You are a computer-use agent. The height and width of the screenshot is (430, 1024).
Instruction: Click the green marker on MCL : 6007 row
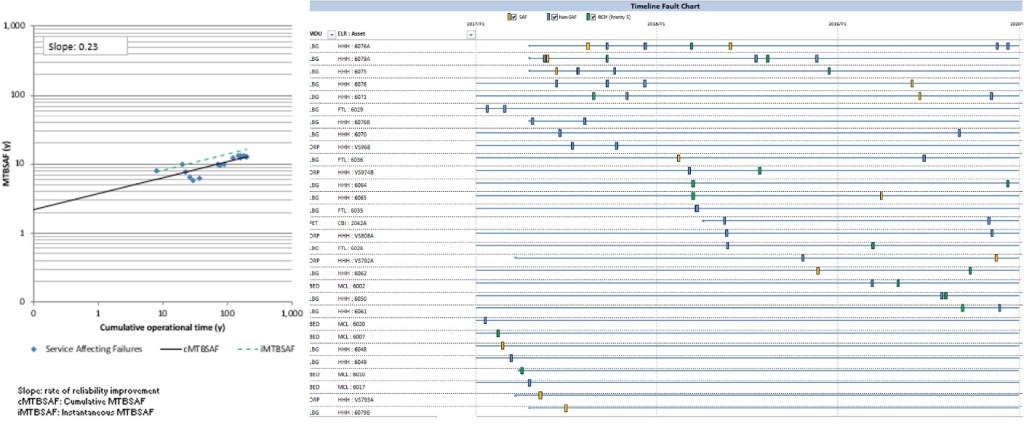(x=498, y=333)
